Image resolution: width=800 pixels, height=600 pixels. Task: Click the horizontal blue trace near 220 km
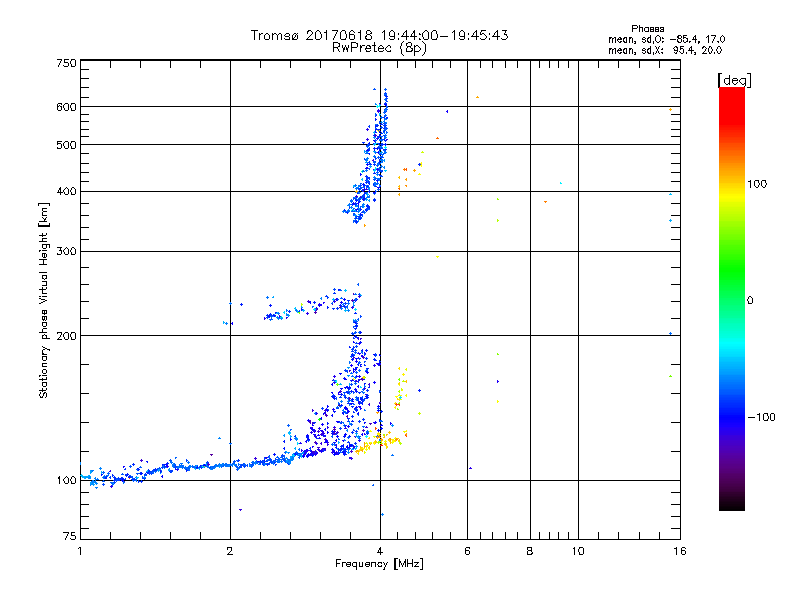[311, 304]
